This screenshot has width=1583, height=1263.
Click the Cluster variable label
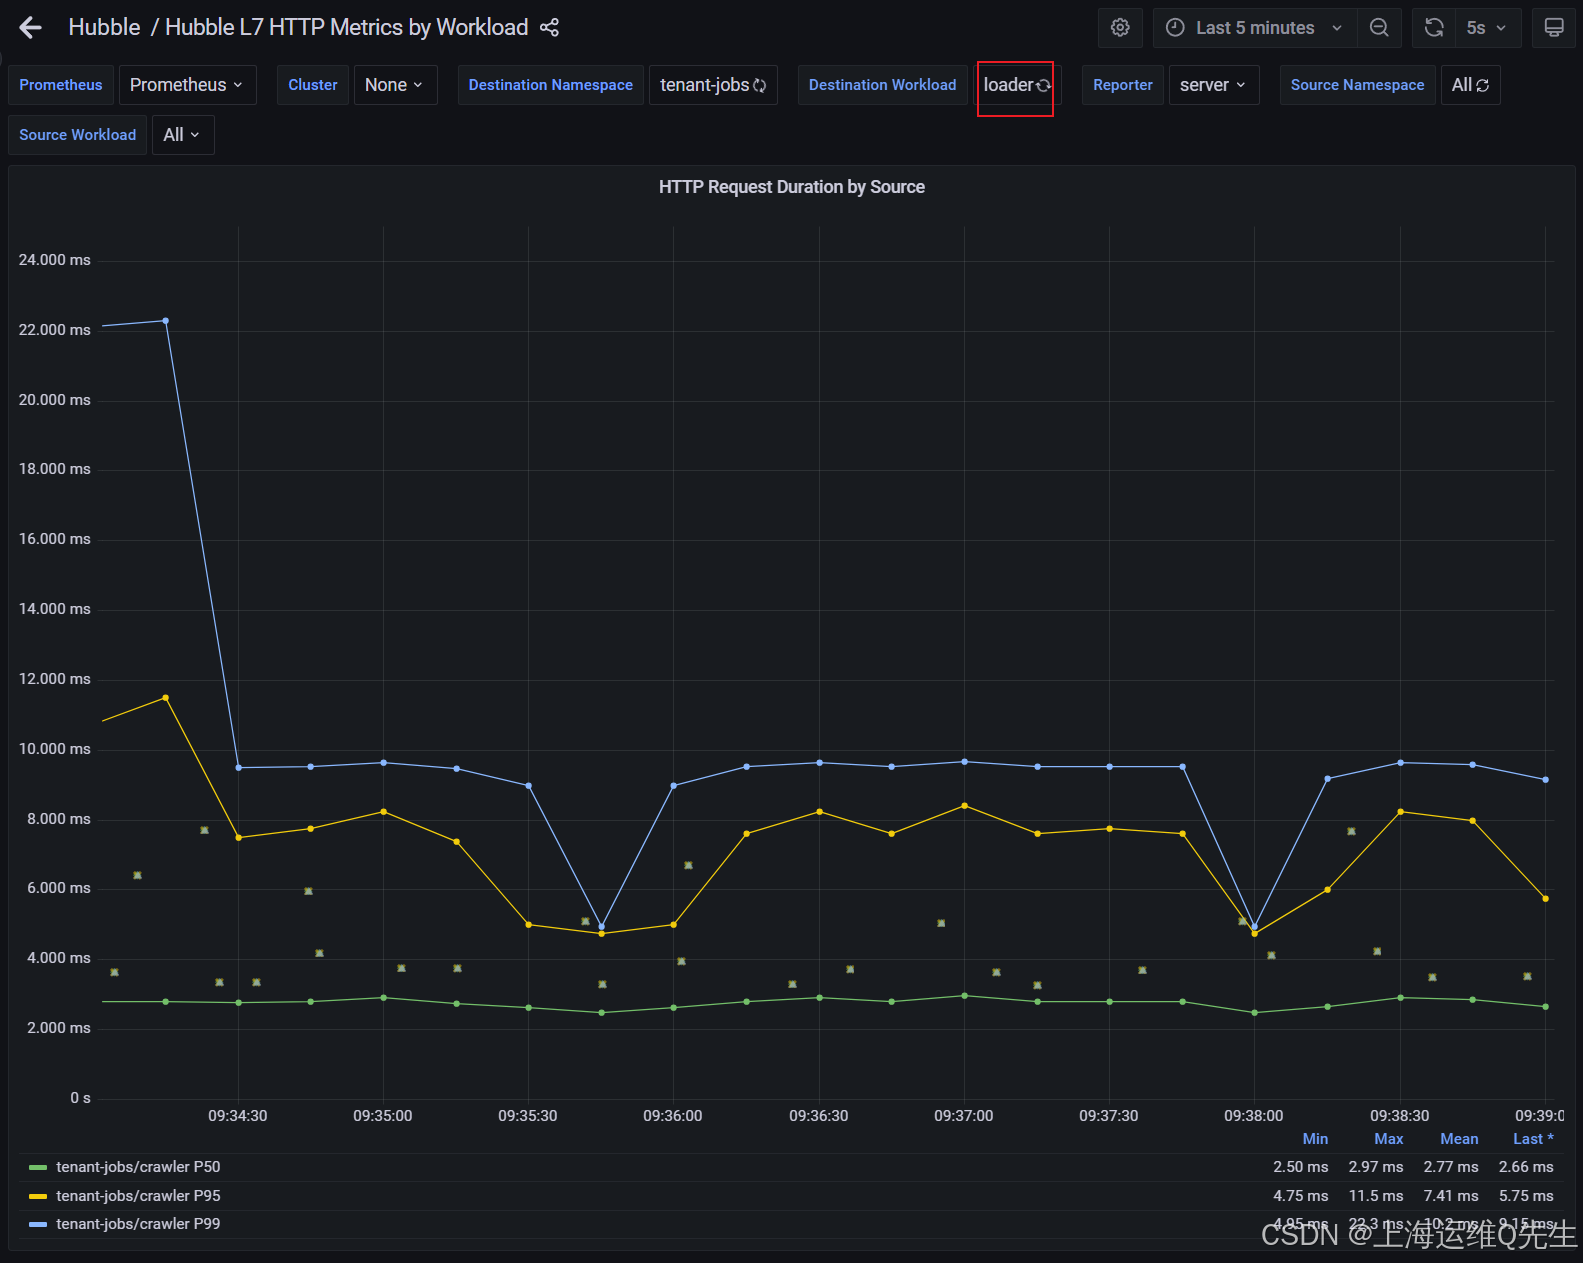pyautogui.click(x=313, y=85)
